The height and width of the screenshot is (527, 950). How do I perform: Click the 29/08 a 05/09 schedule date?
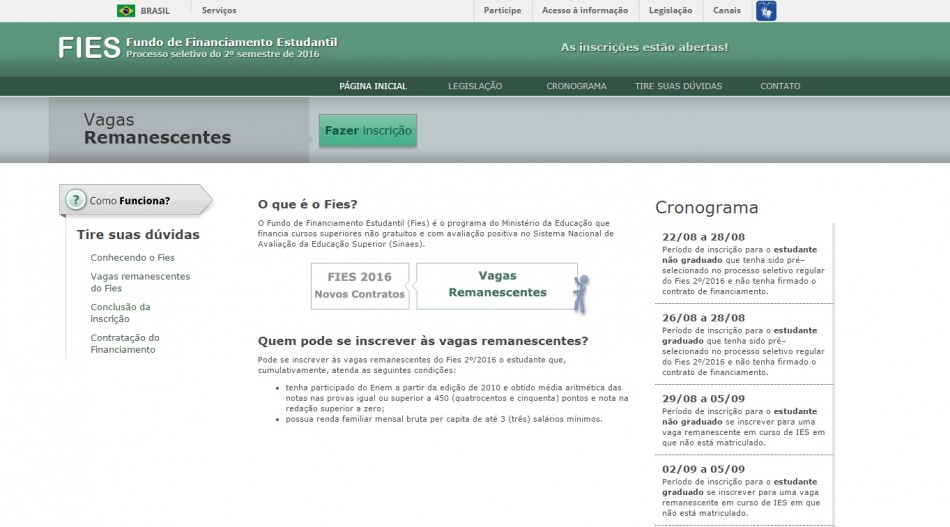[x=703, y=399]
